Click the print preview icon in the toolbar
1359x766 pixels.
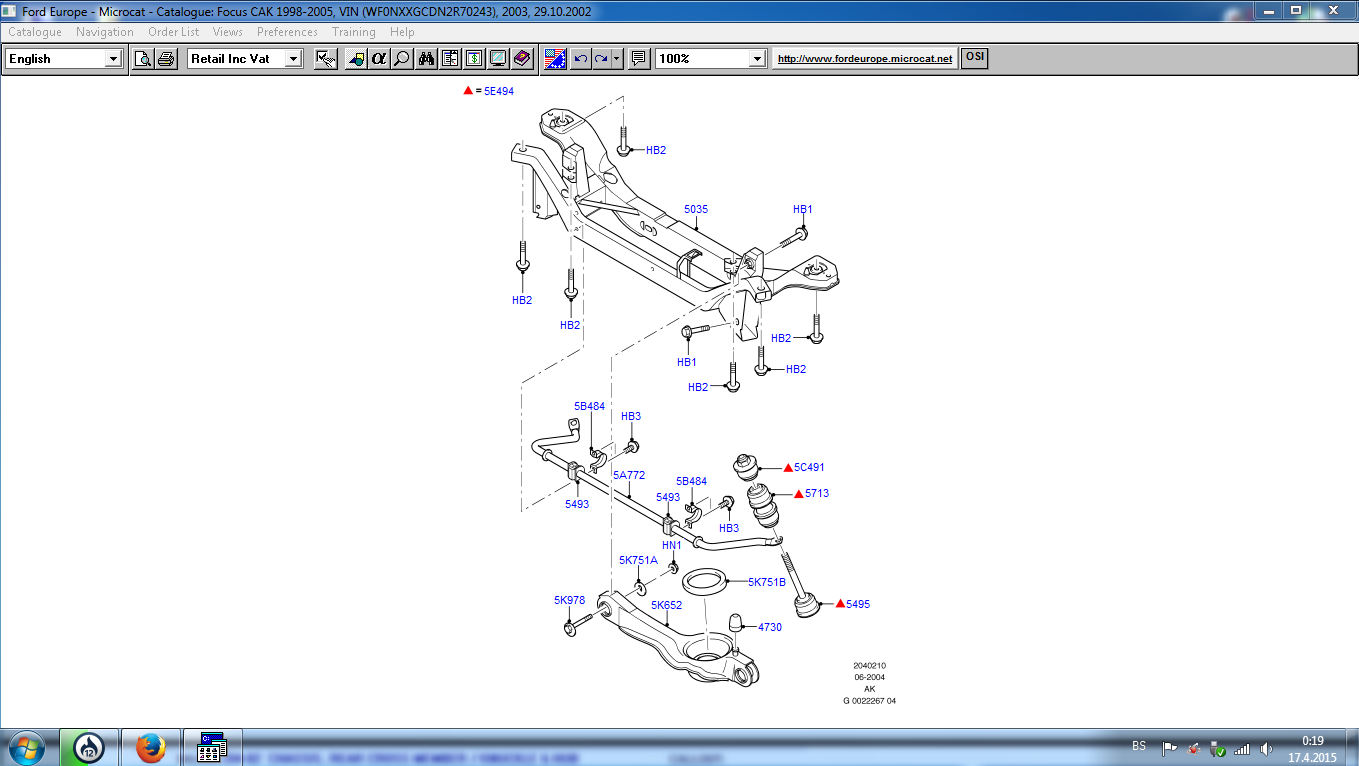[143, 59]
